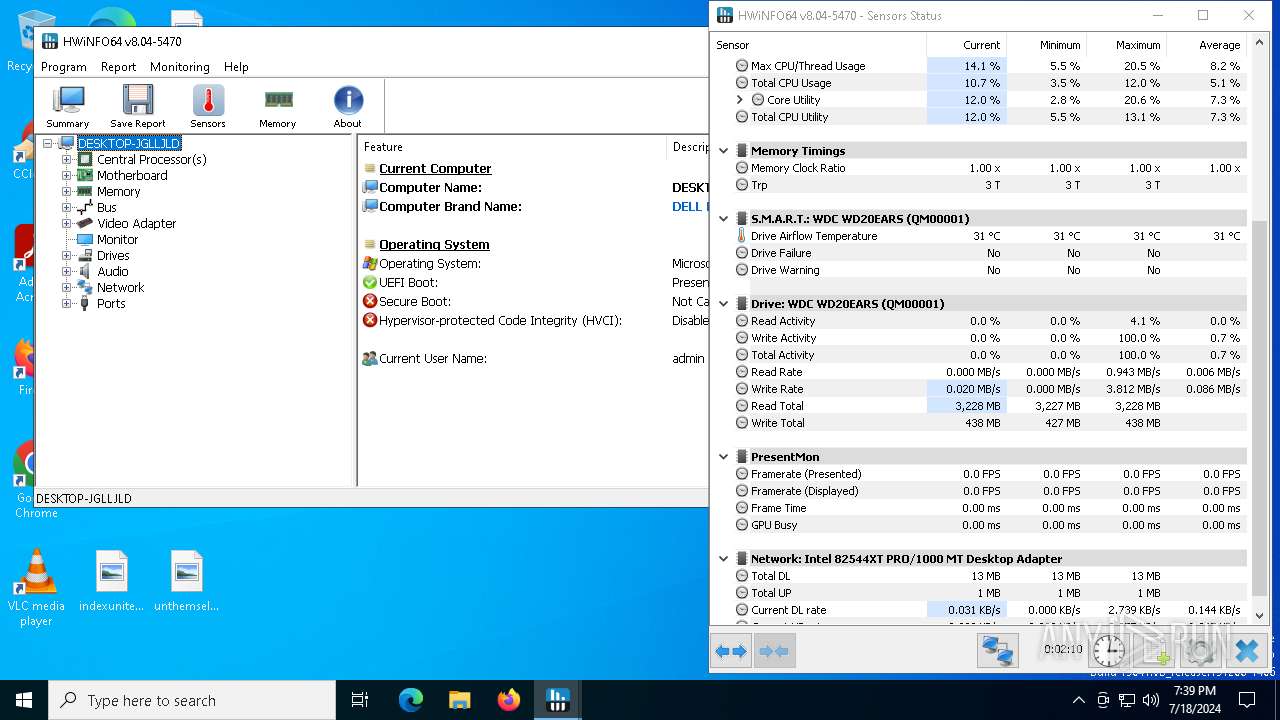Open the Summary toolbar button
The height and width of the screenshot is (720, 1280).
tap(68, 106)
